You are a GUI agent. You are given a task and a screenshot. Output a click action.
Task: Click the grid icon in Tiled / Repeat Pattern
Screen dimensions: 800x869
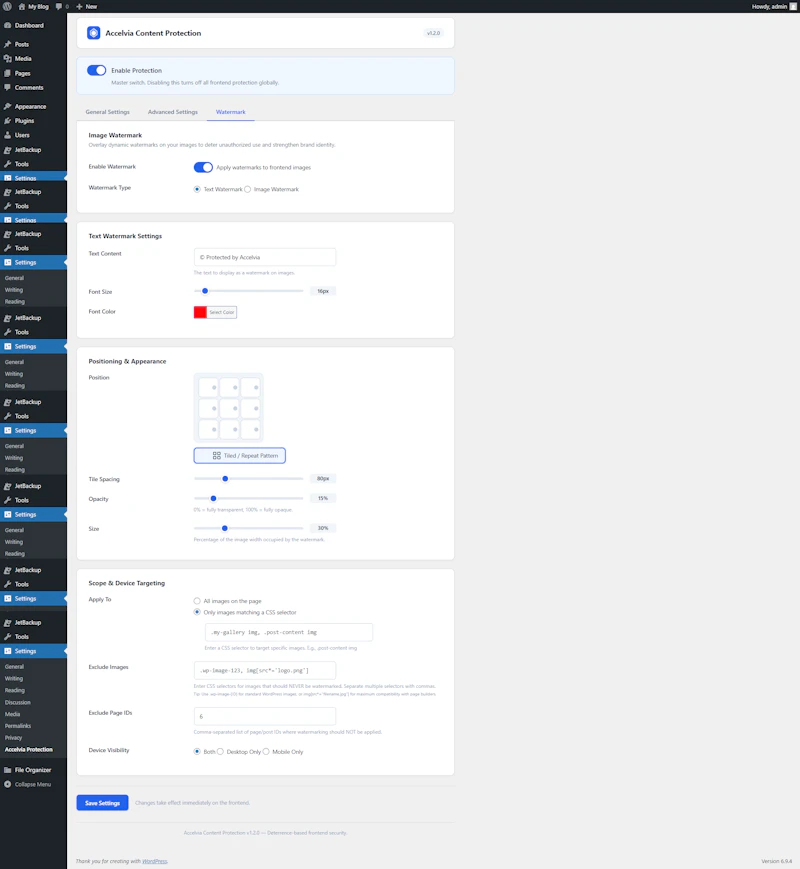point(217,456)
